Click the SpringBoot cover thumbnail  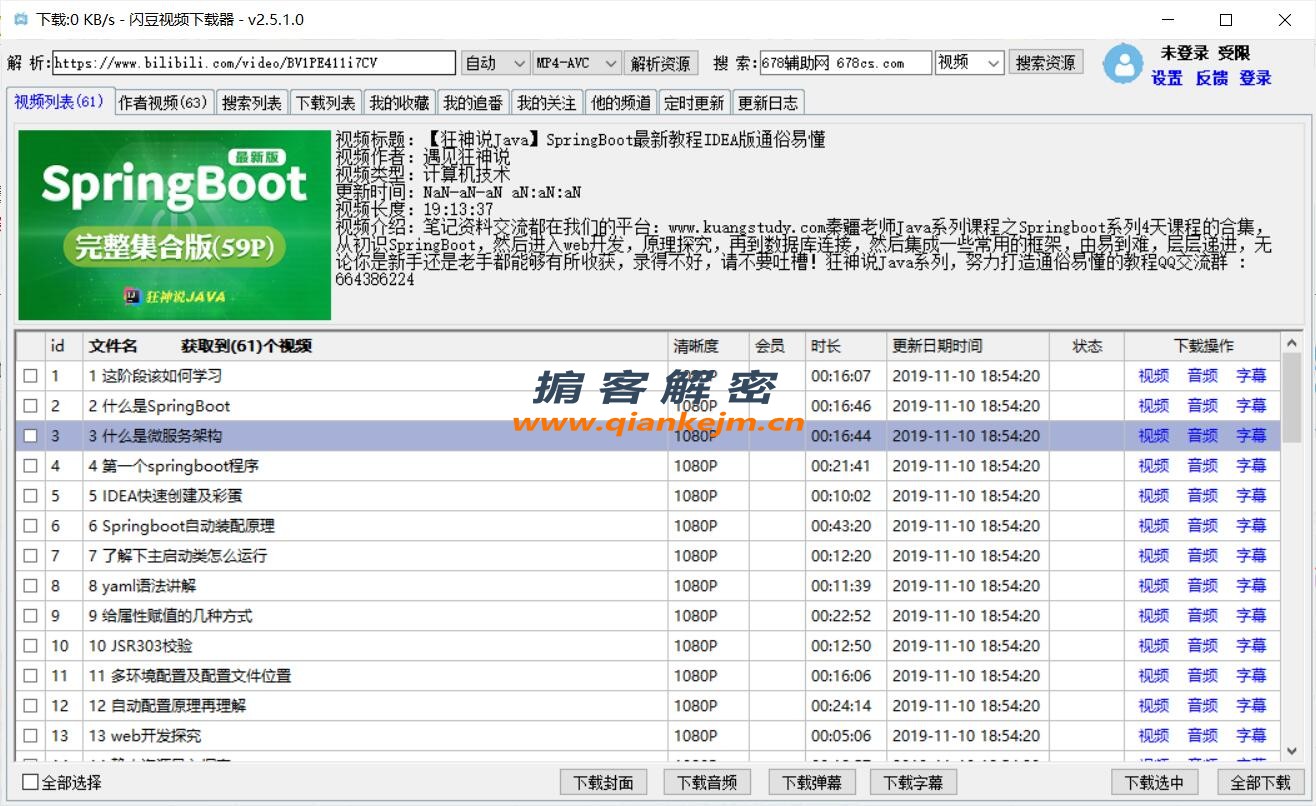pyautogui.click(x=174, y=225)
